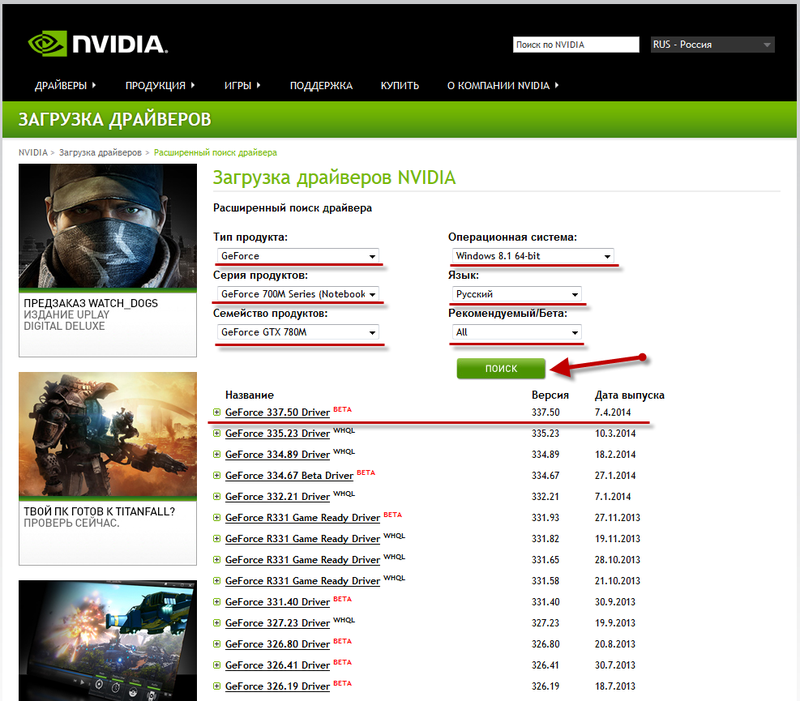Viewport: 800px width, 701px height.
Task: Expand the GeForce 326.41 Driver row
Action: (217, 665)
